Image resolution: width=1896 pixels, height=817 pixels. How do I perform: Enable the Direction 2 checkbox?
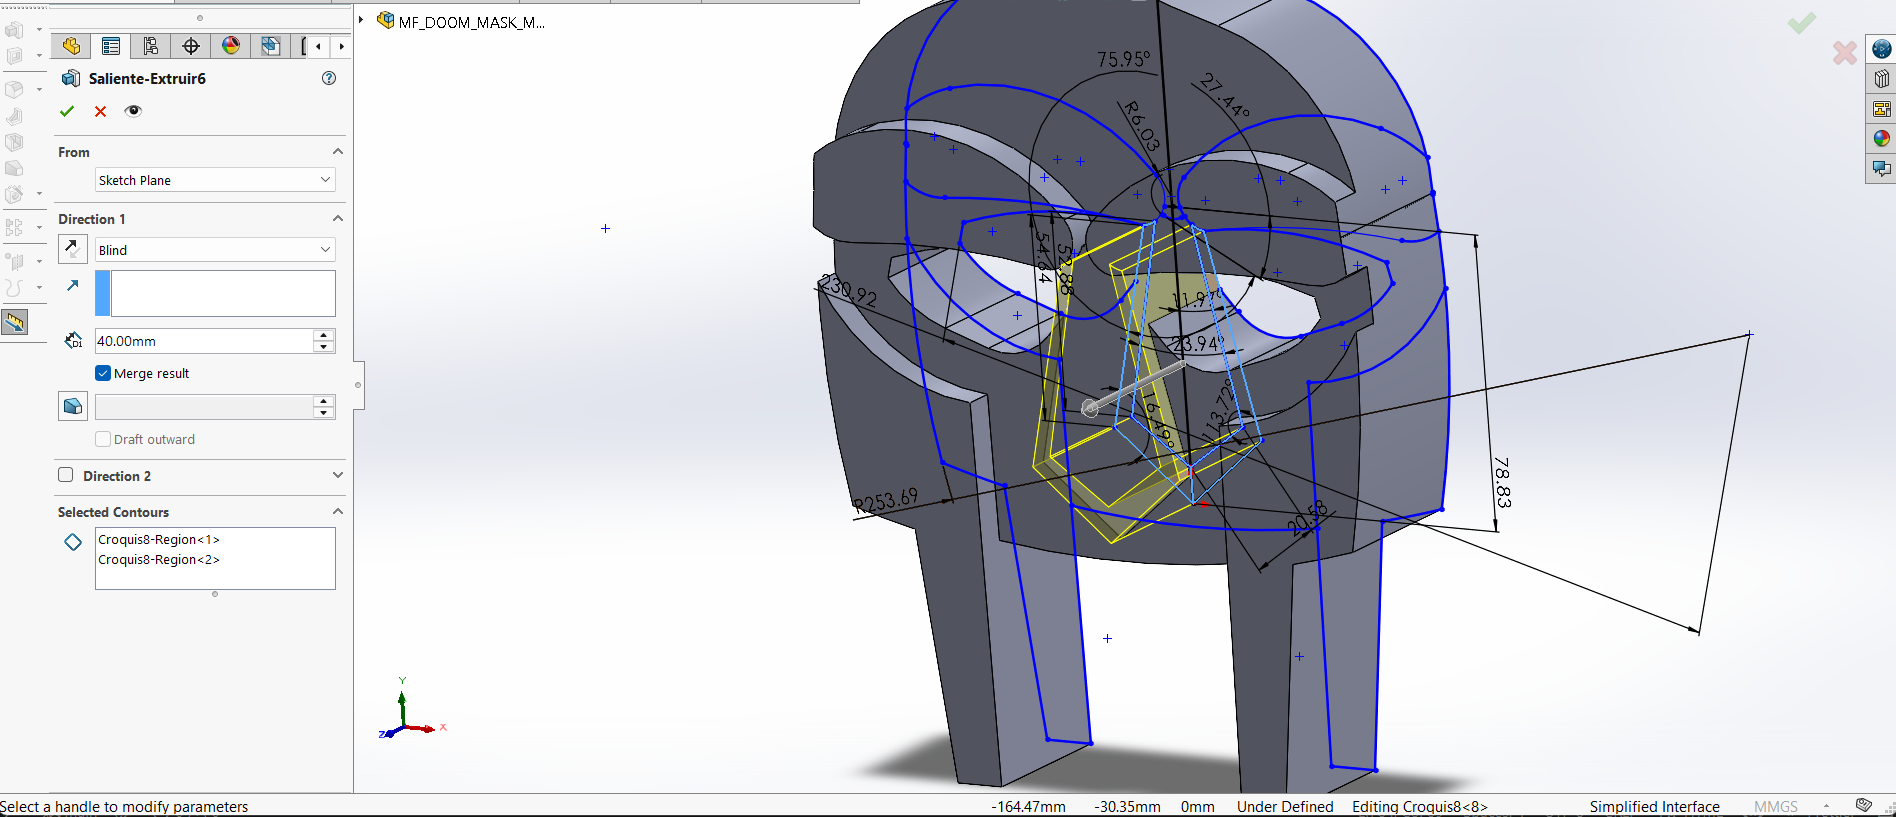click(x=66, y=475)
